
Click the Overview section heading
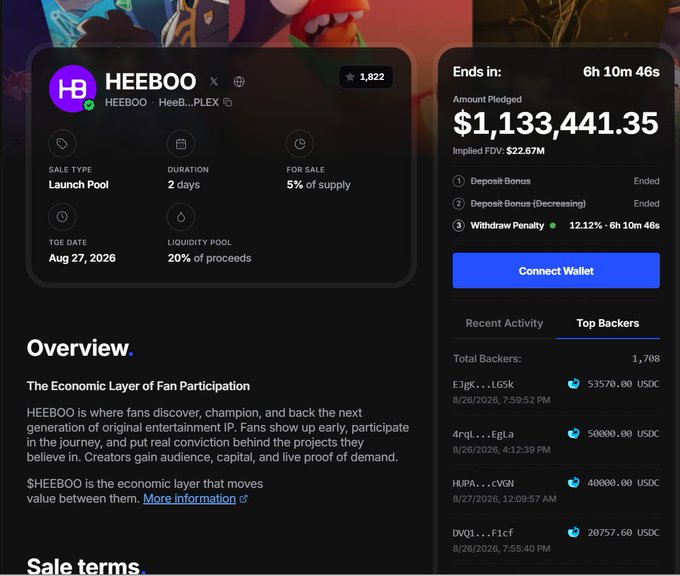[x=80, y=348]
